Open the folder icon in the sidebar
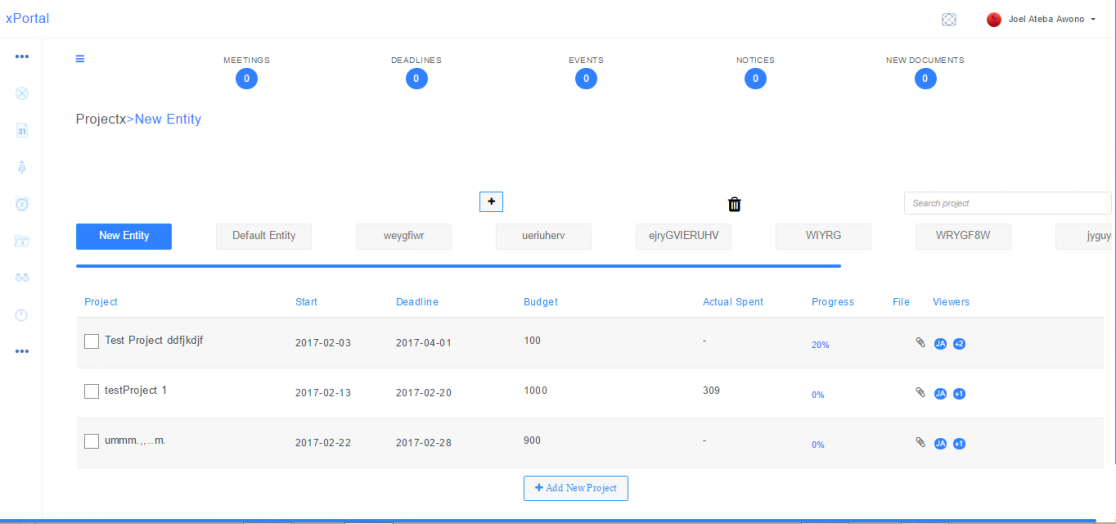1116x524 pixels. tap(22, 241)
